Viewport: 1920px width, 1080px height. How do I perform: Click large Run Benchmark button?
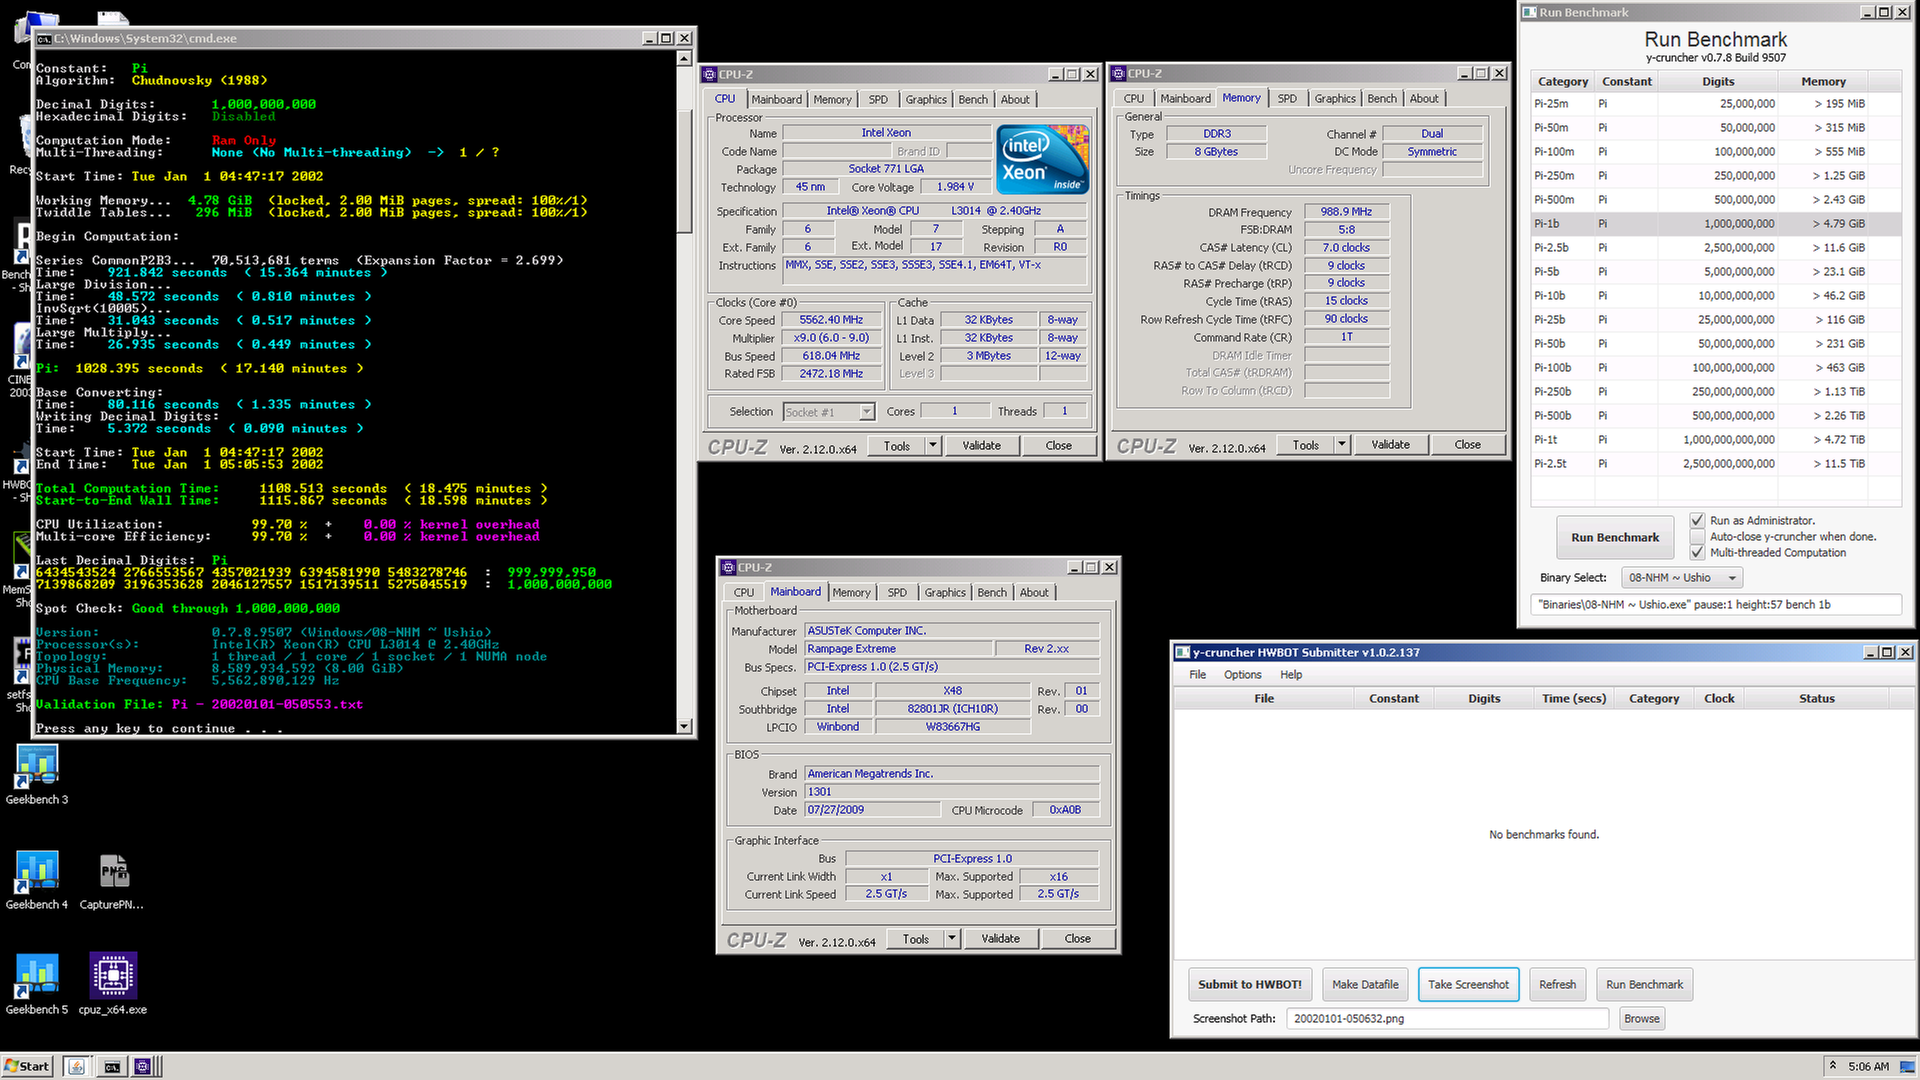[1614, 537]
